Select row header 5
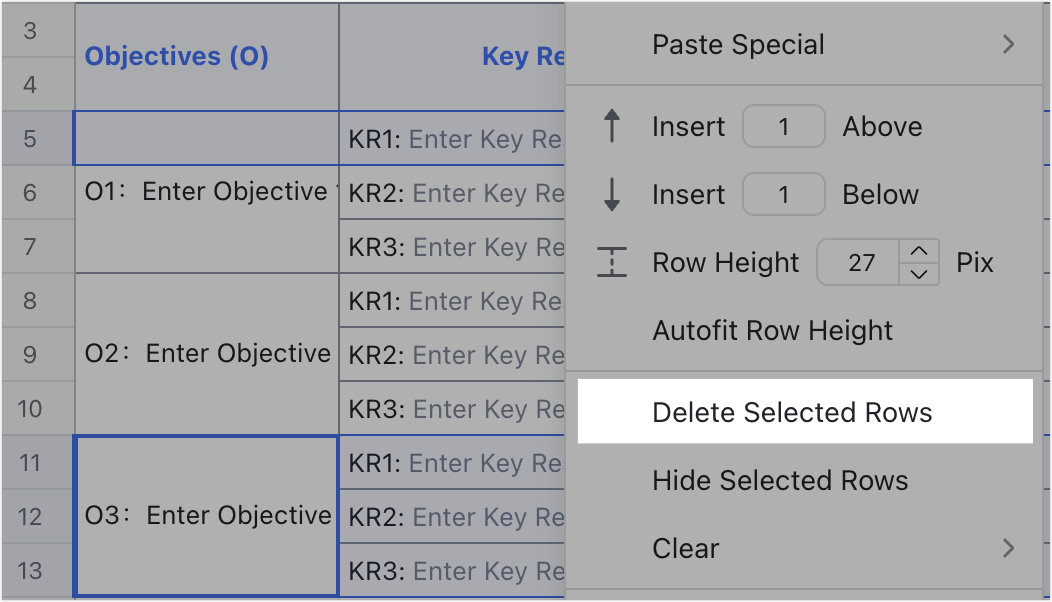 (x=30, y=138)
